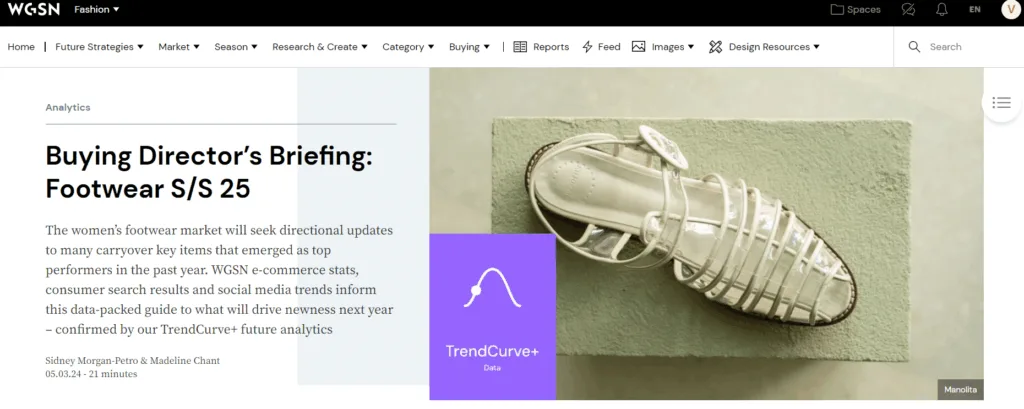Click the crossed-out chat bubble icon
Viewport: 1024px width, 409px height.
[x=908, y=10]
